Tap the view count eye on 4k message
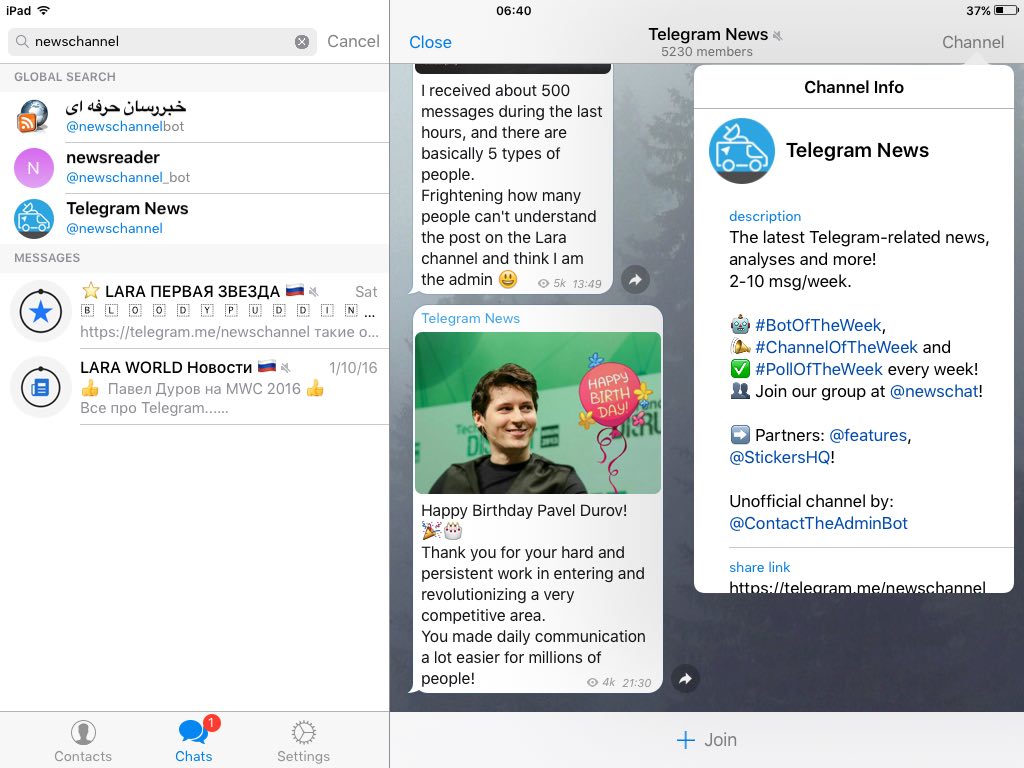Screen dimensions: 1024x768 (592, 682)
